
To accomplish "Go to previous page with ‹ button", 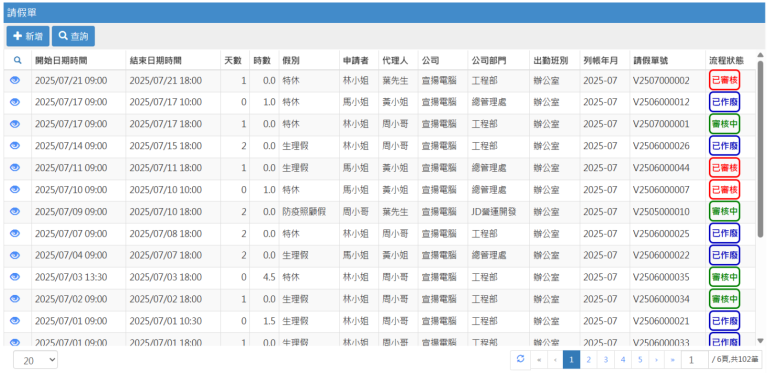I will (555, 360).
